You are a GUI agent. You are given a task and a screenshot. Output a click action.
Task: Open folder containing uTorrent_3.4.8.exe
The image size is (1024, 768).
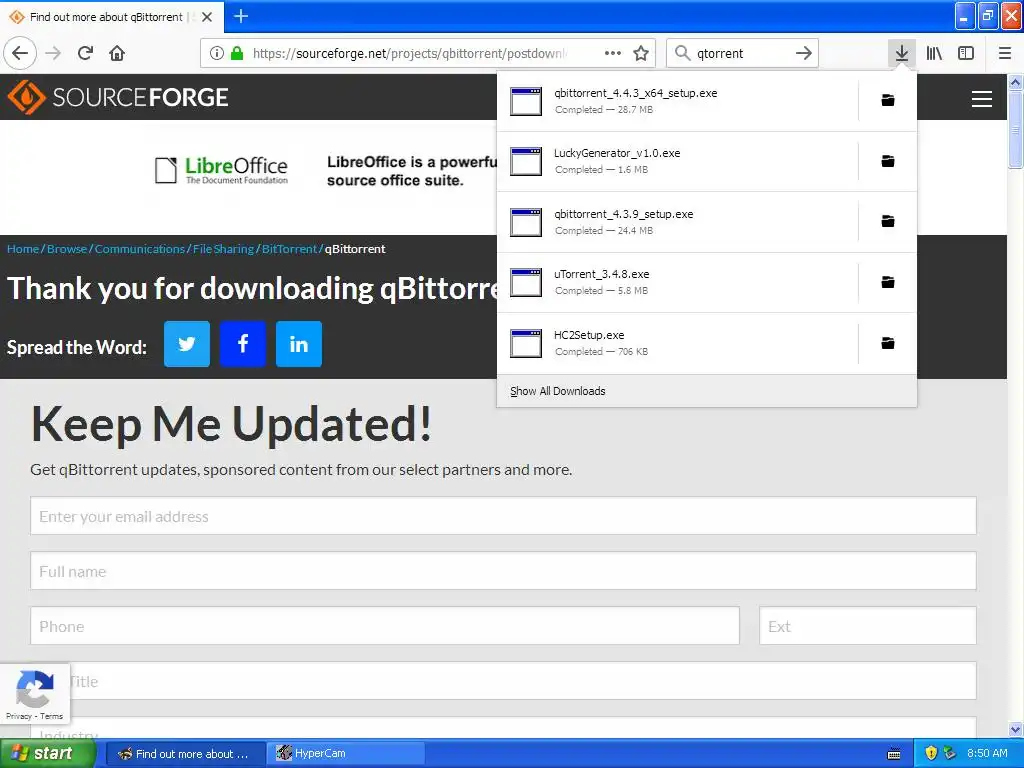point(888,281)
